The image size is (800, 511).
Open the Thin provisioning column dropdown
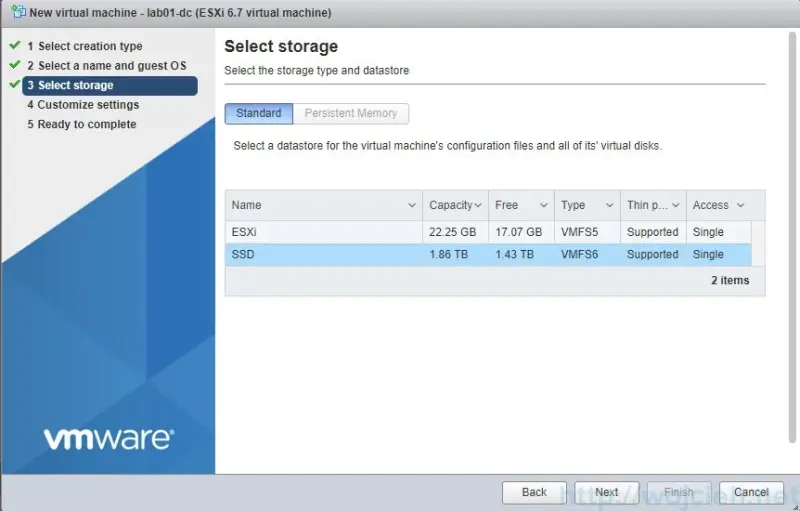pos(674,206)
